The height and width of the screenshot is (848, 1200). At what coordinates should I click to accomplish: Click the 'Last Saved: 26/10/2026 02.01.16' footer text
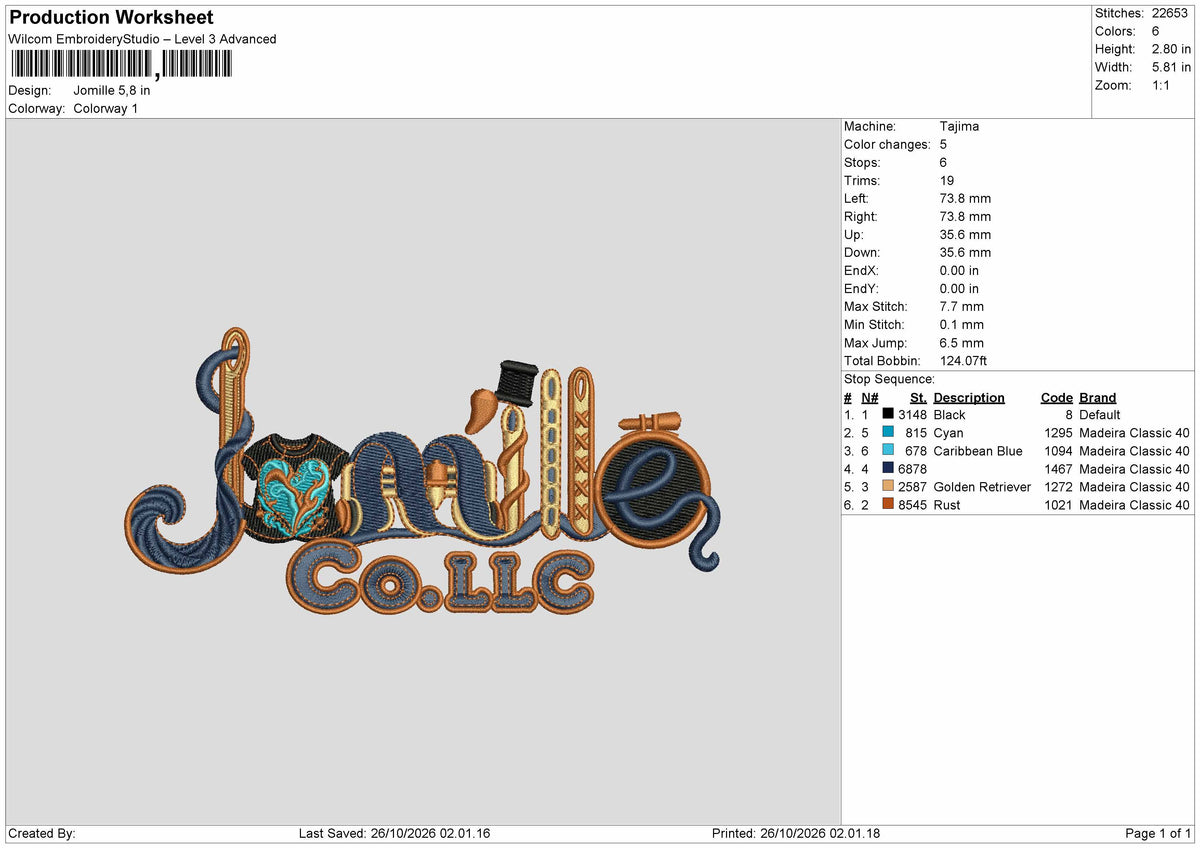click(x=395, y=833)
